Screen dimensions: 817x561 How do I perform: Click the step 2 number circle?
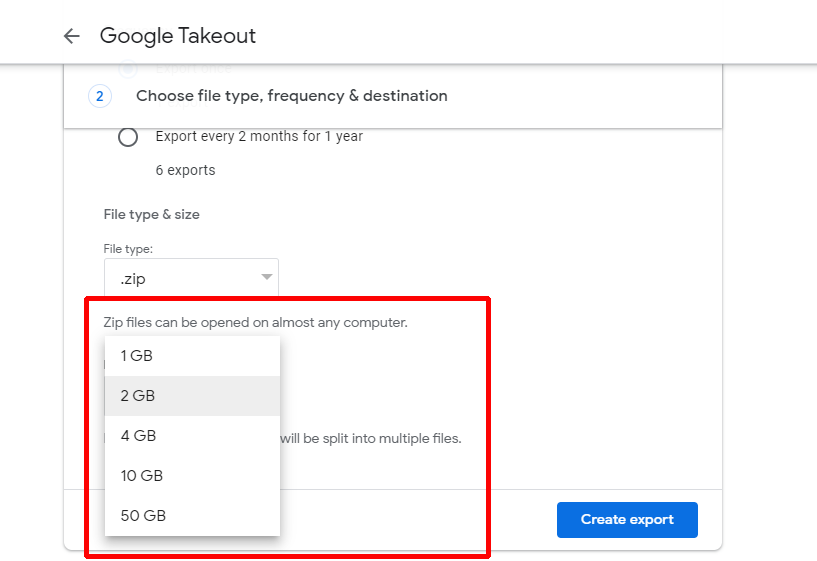[x=99, y=96]
